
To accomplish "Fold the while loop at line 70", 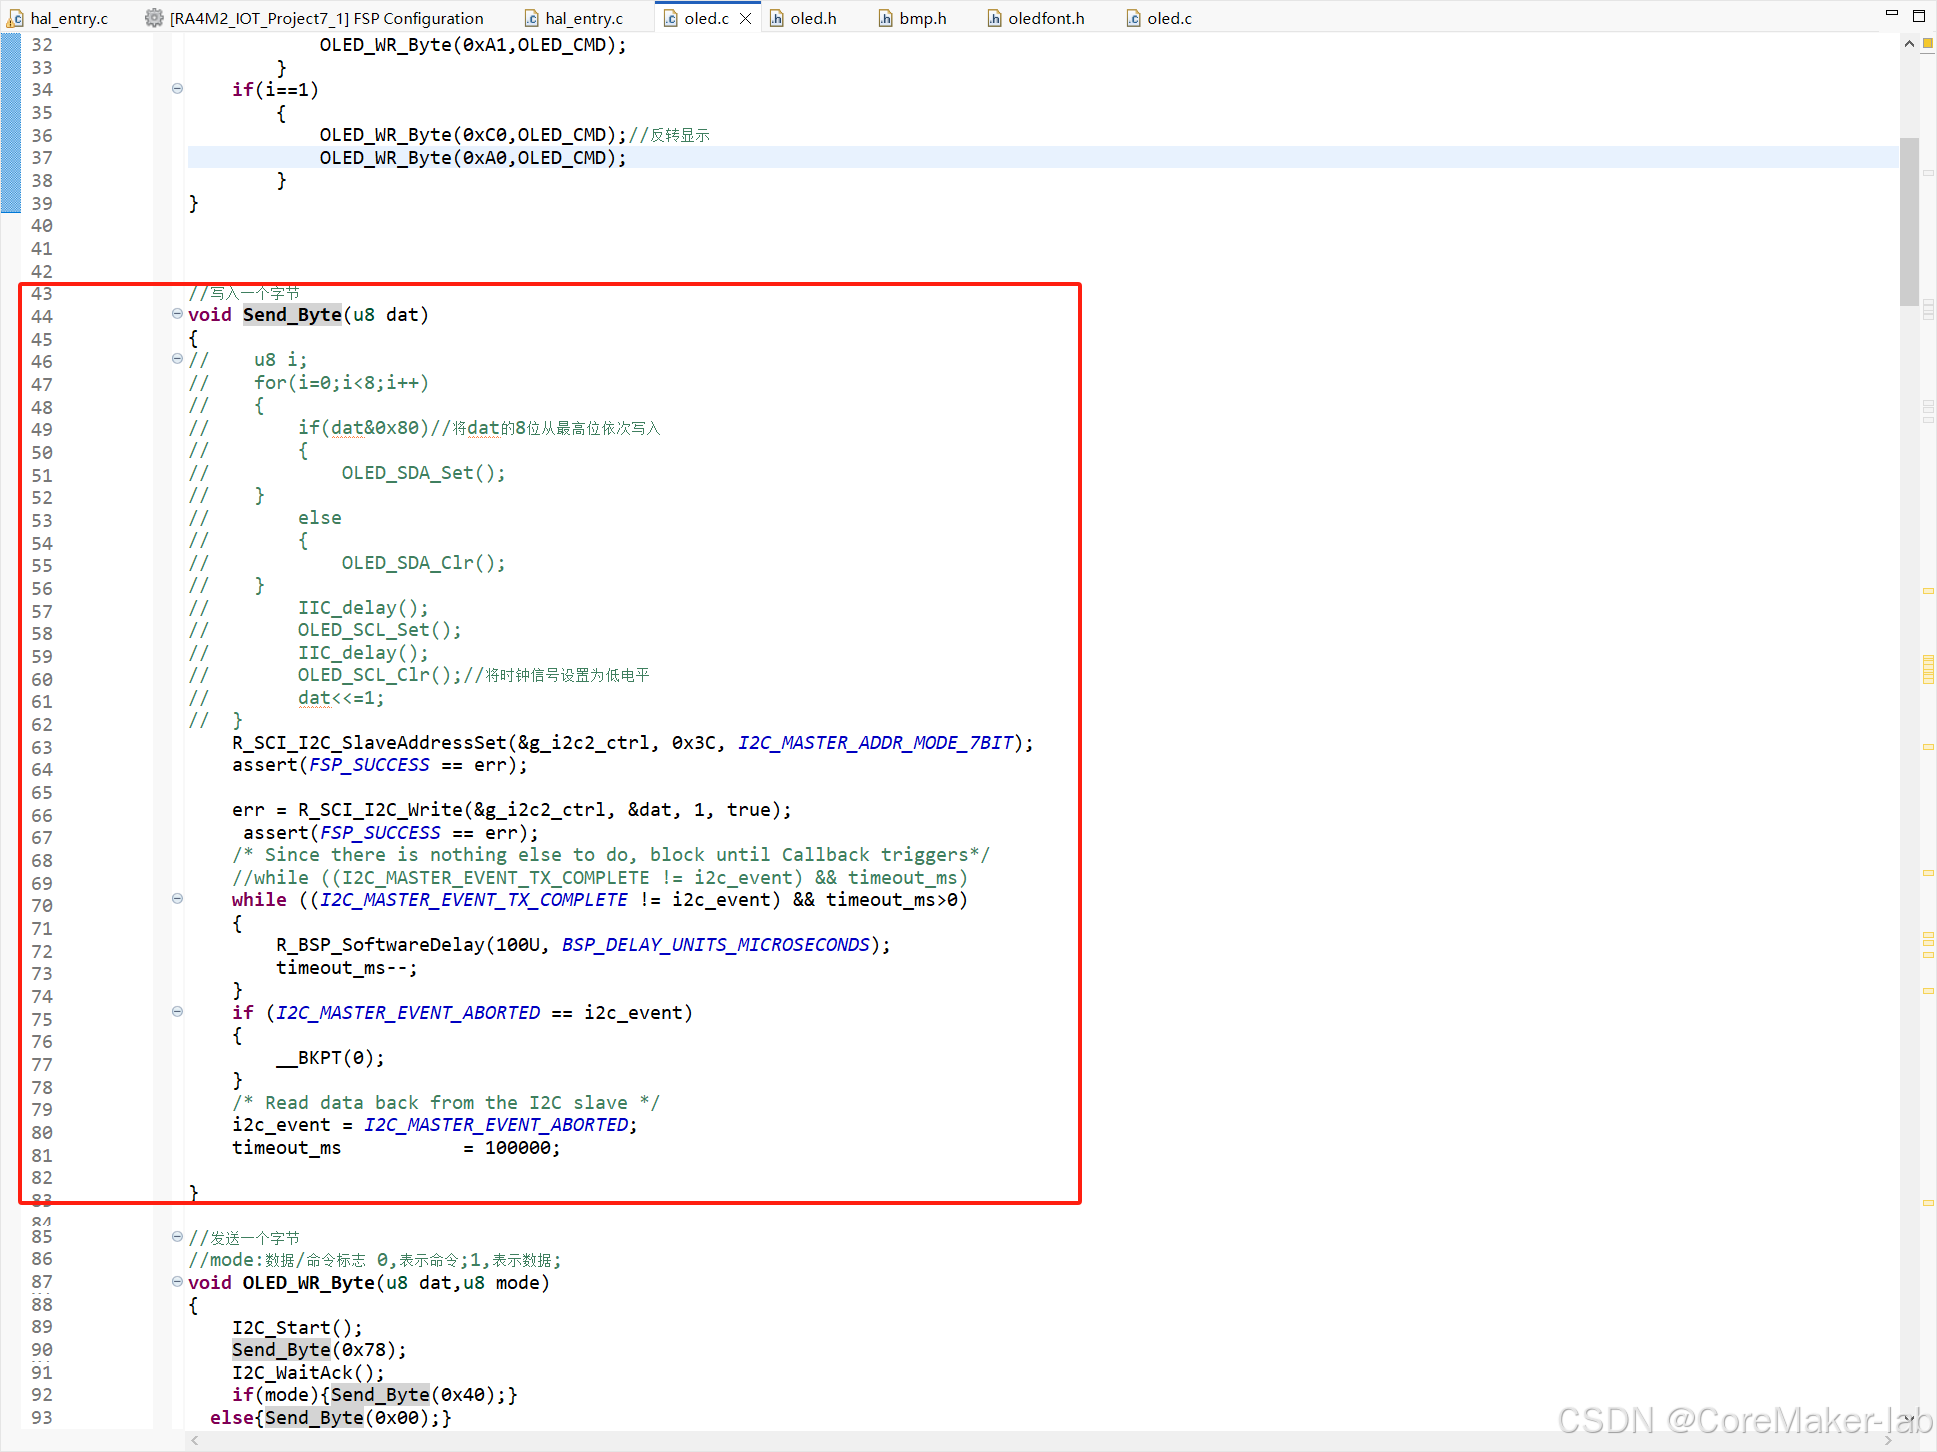I will point(177,899).
